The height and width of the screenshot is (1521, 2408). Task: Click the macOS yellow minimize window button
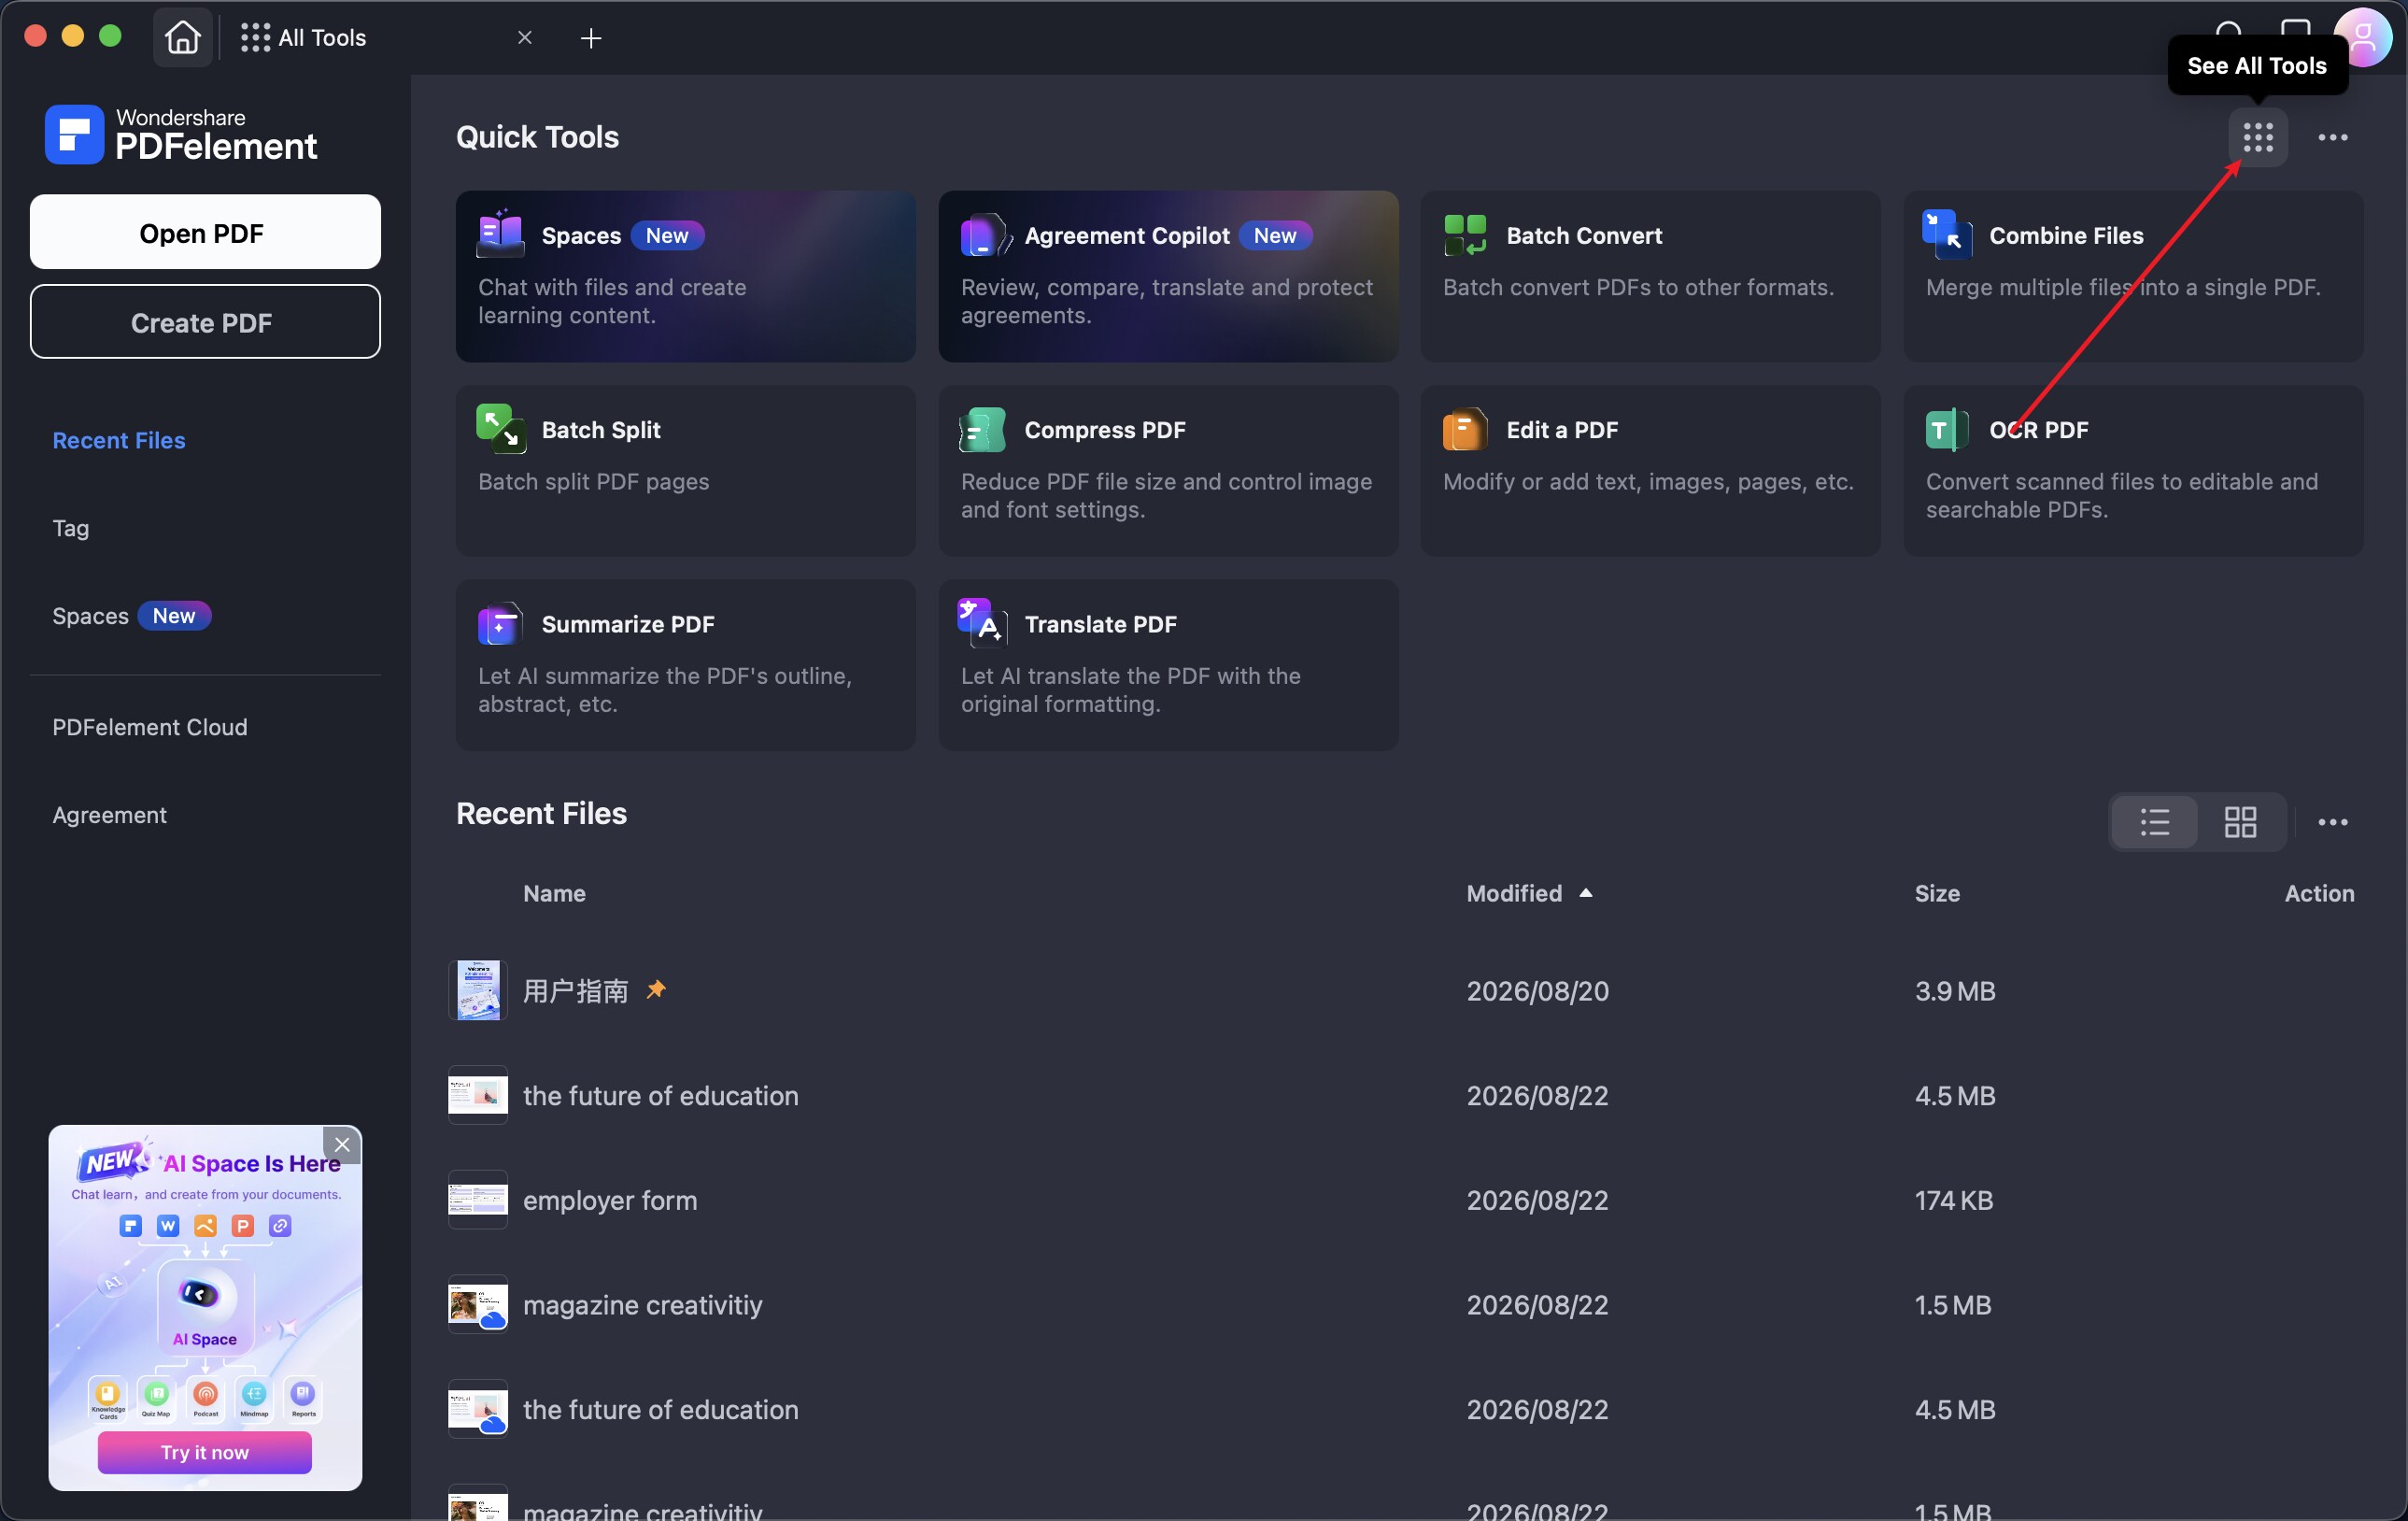click(73, 36)
